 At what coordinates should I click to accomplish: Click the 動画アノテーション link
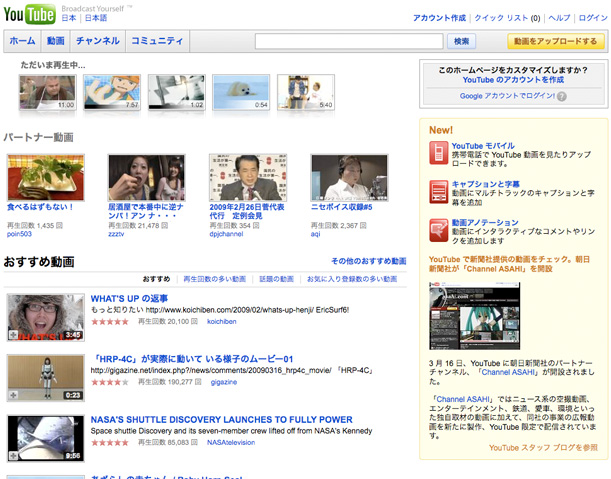point(485,223)
